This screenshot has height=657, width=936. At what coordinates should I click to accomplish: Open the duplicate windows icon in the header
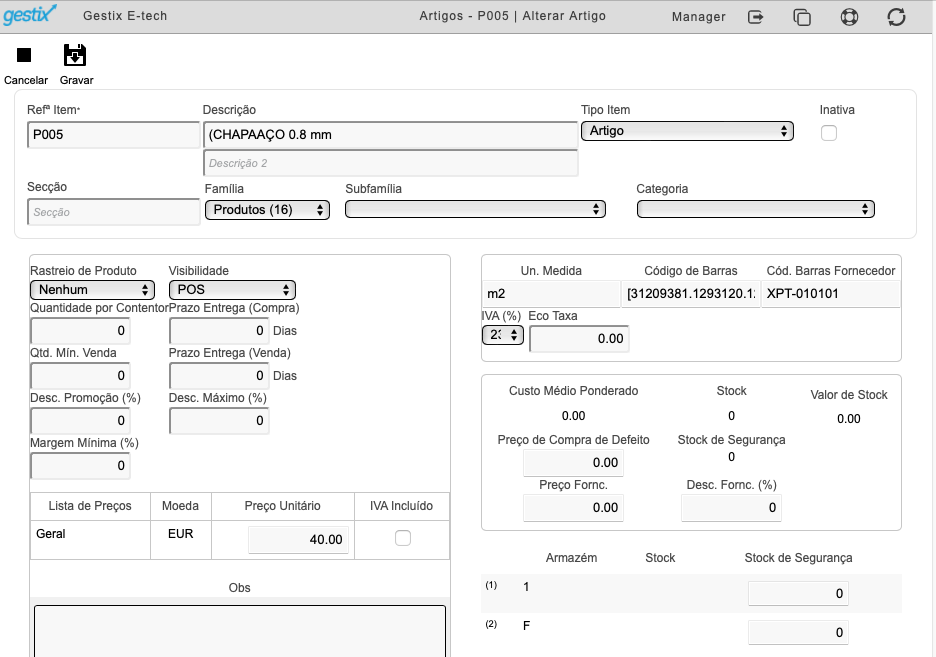802,17
